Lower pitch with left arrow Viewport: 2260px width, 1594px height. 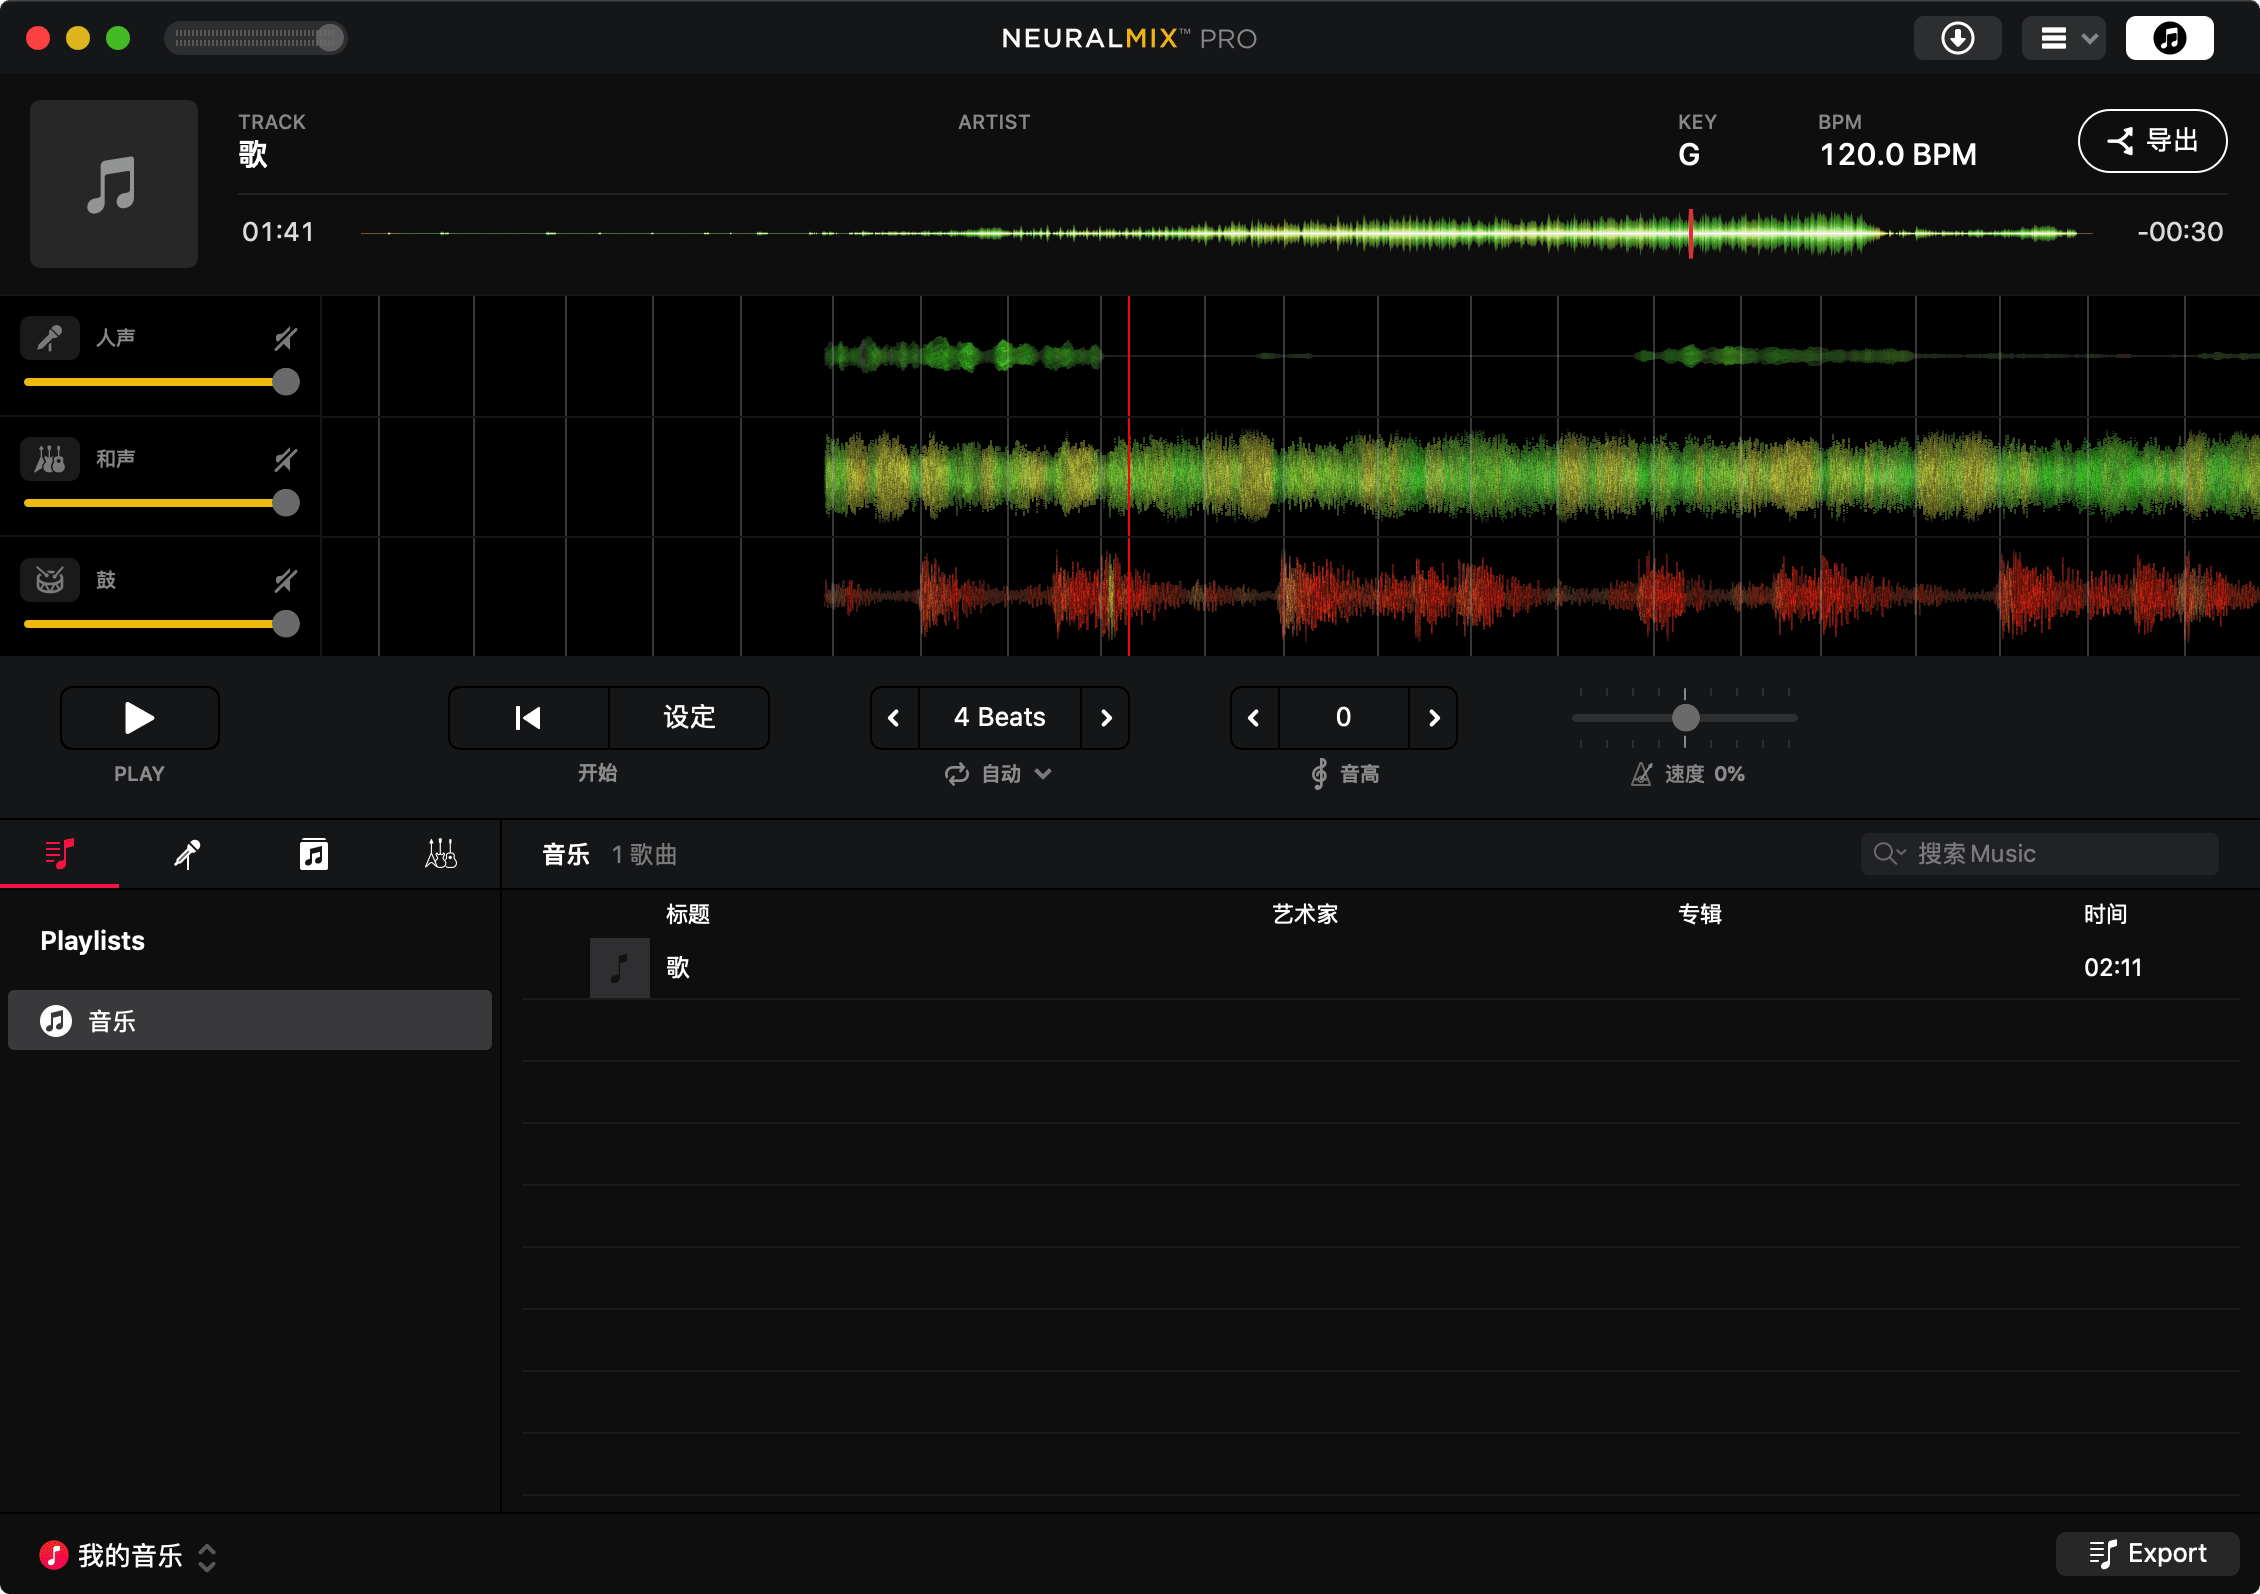pyautogui.click(x=1254, y=717)
